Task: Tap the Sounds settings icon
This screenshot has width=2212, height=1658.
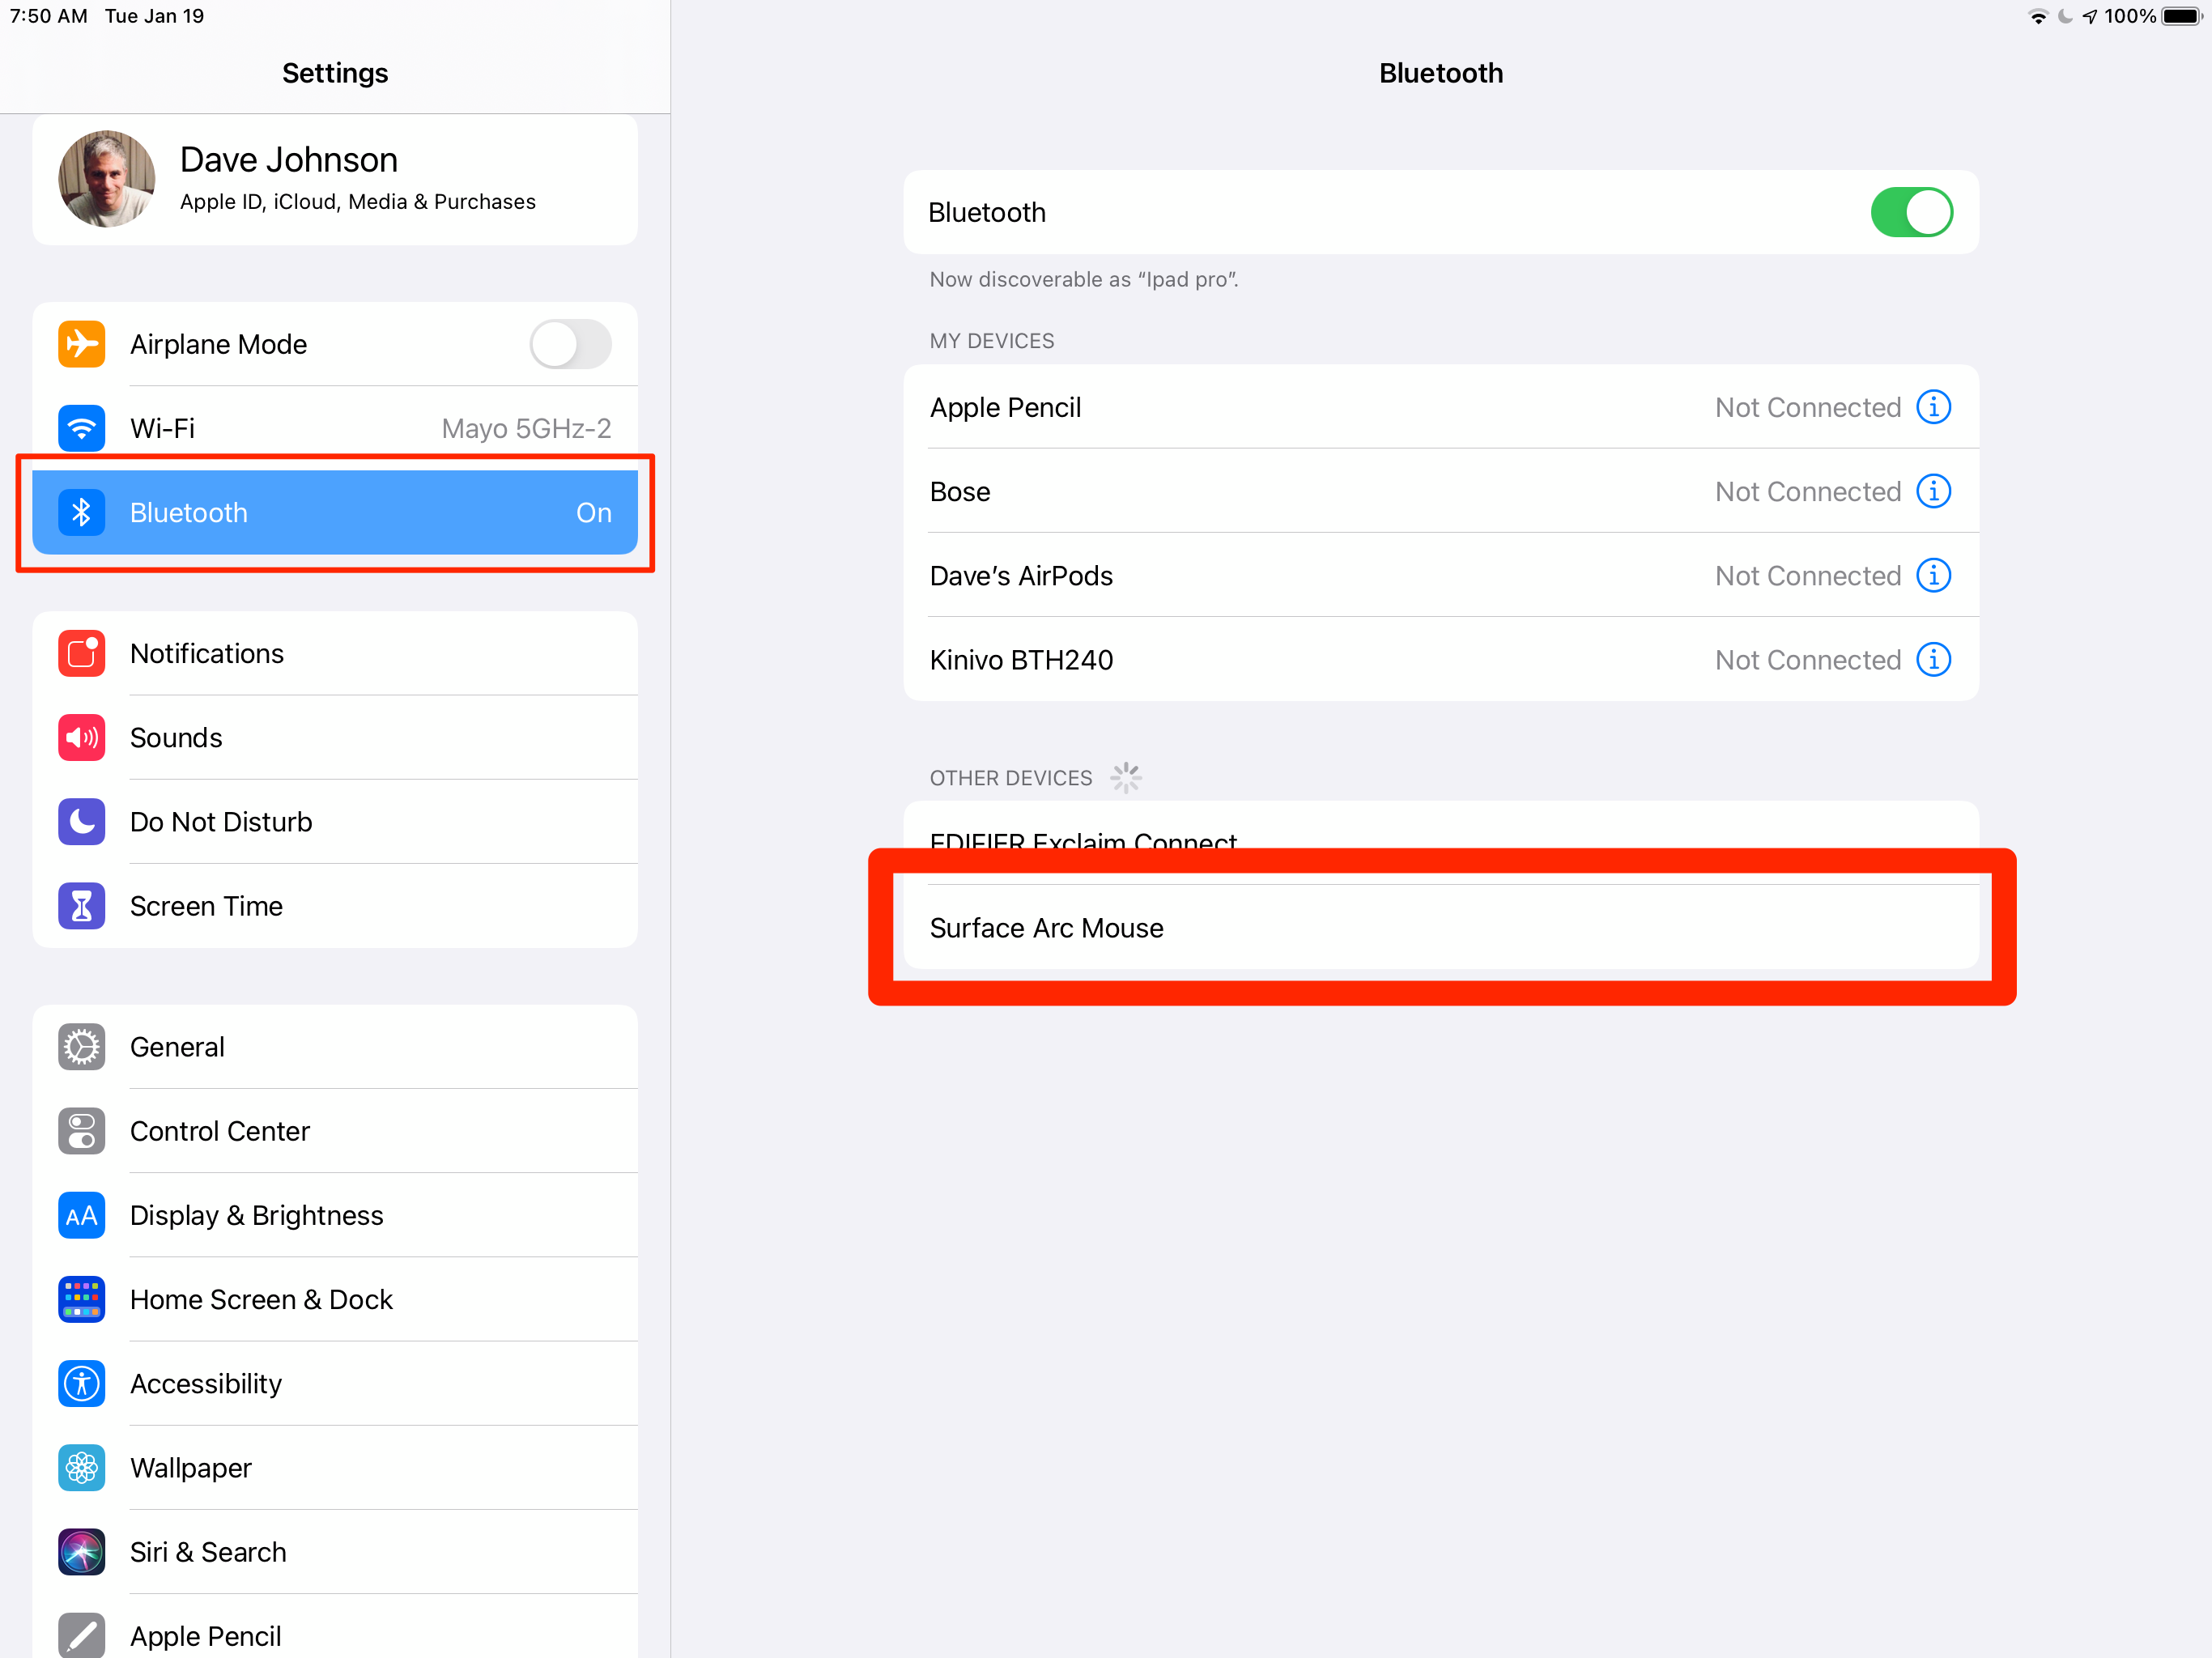Action: click(x=82, y=737)
